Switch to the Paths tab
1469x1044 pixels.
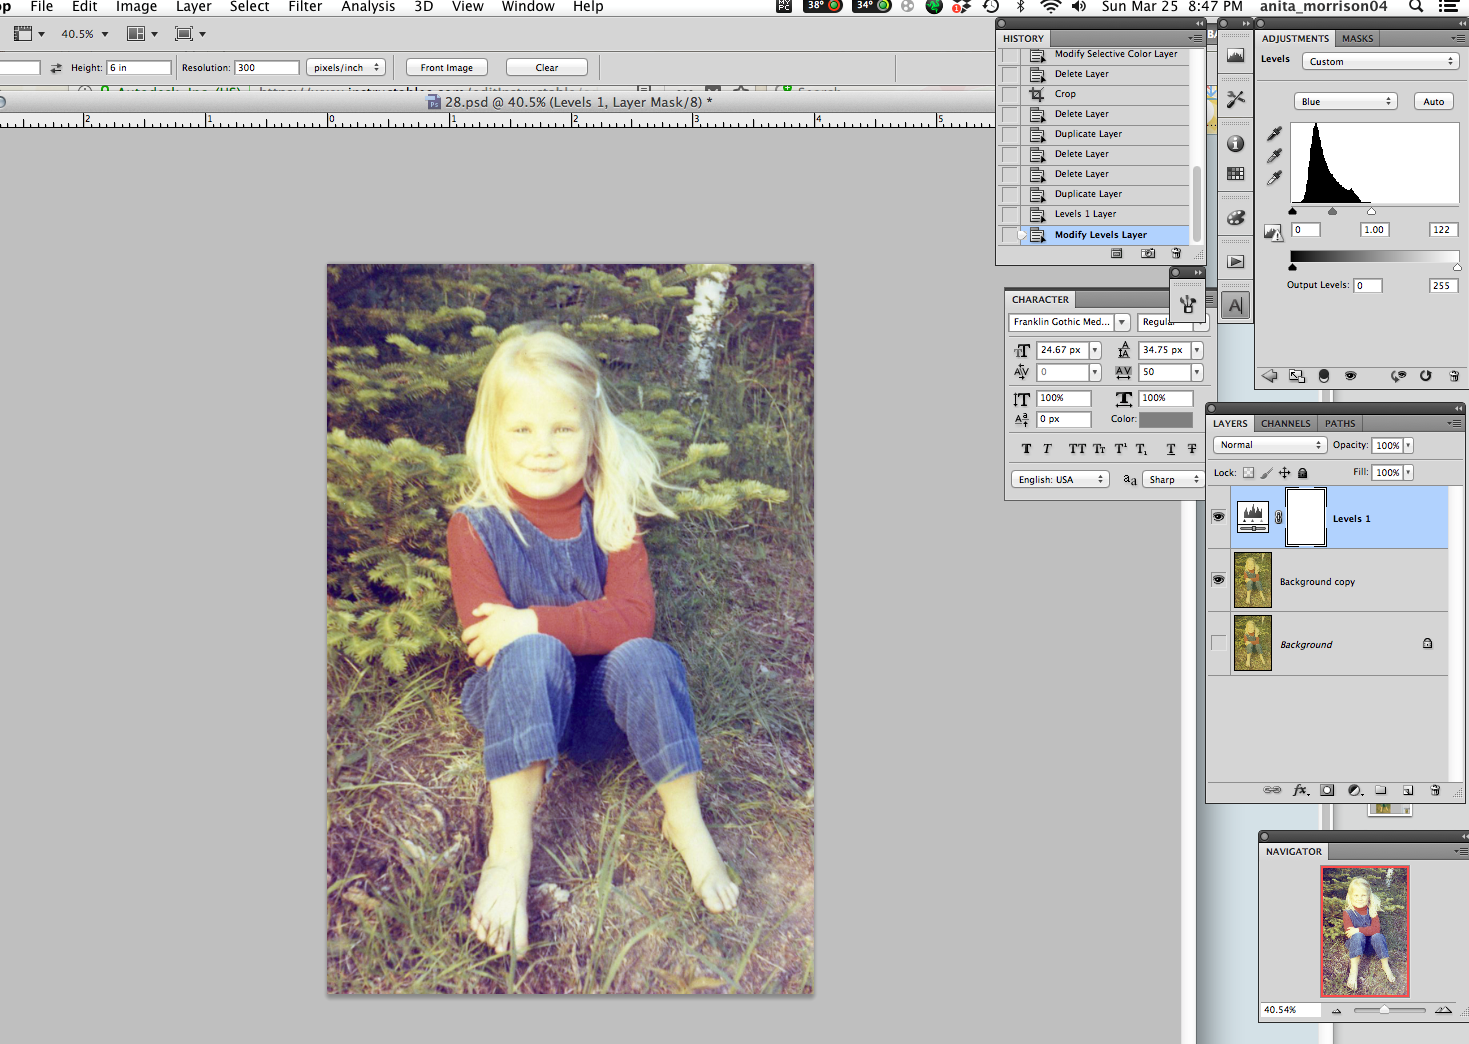1340,423
